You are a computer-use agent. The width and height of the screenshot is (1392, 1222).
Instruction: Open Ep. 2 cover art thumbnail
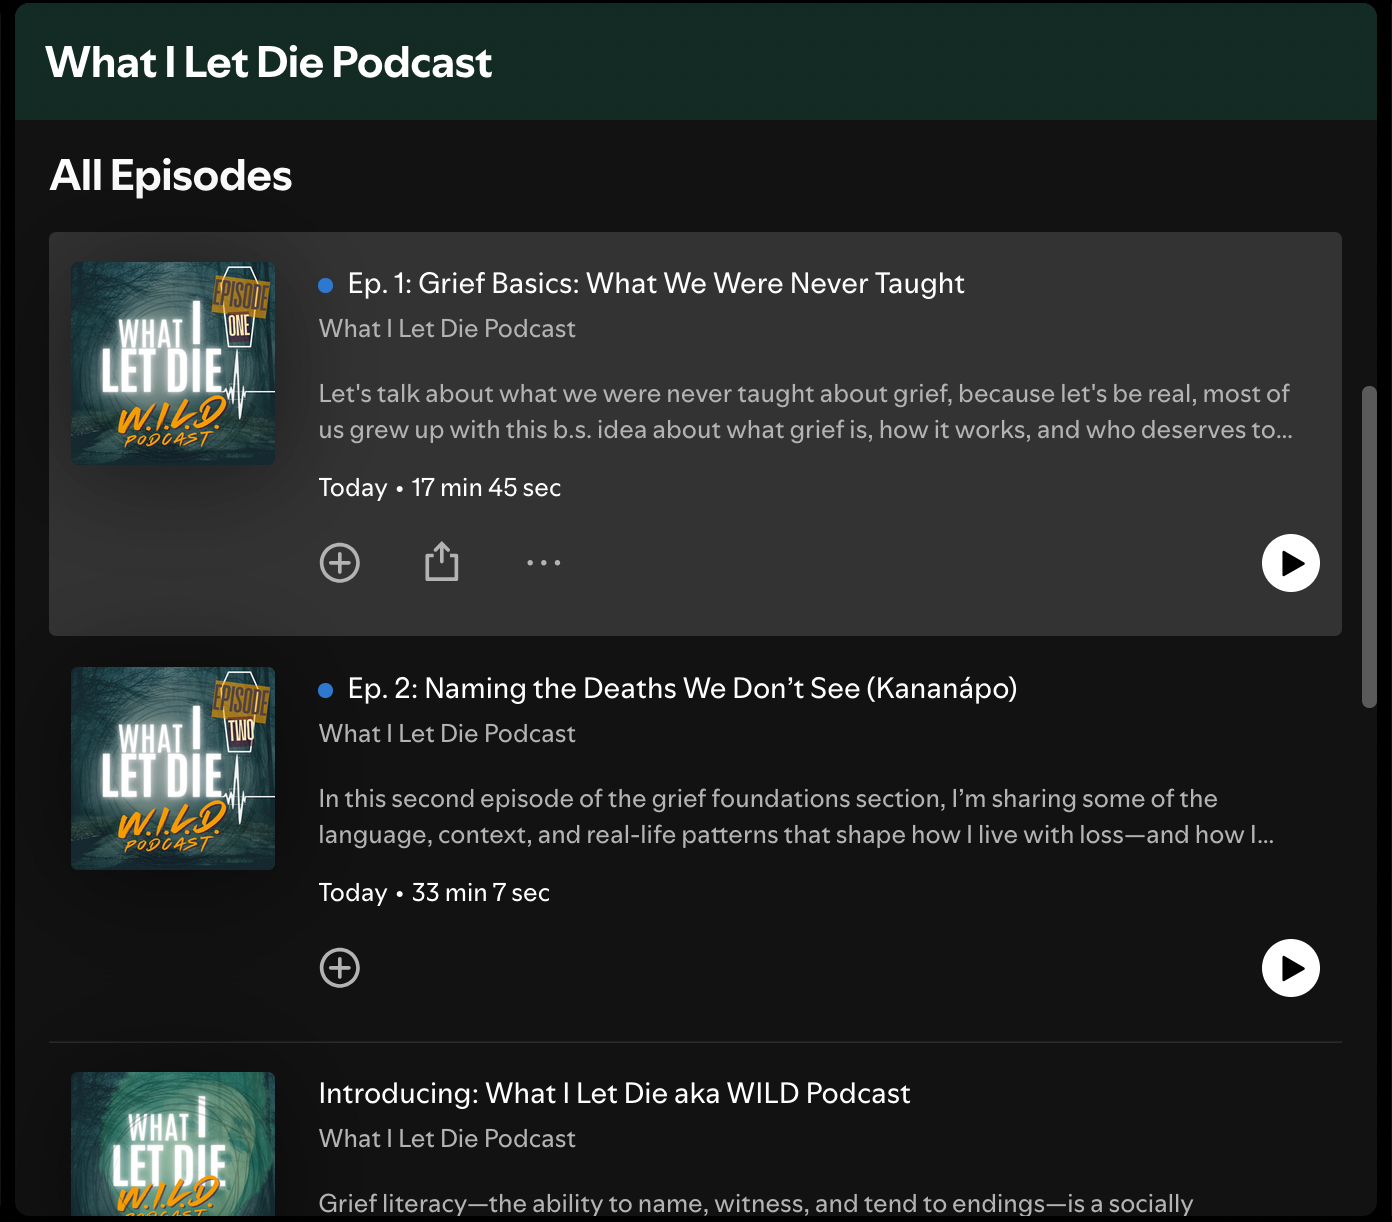[x=173, y=768]
